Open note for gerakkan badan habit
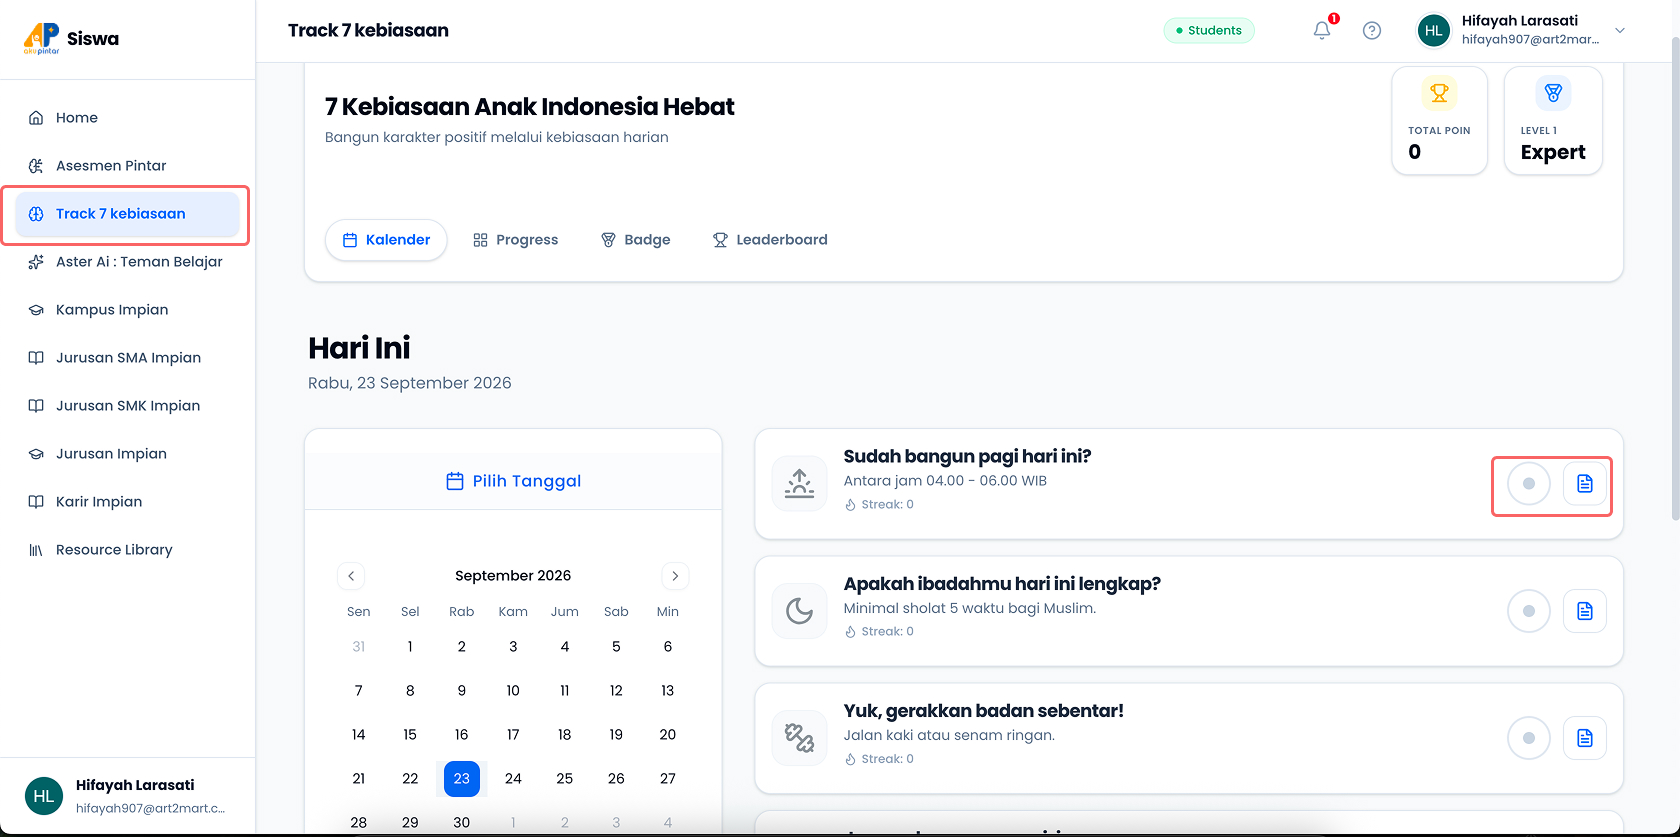Image resolution: width=1680 pixels, height=837 pixels. 1585,738
